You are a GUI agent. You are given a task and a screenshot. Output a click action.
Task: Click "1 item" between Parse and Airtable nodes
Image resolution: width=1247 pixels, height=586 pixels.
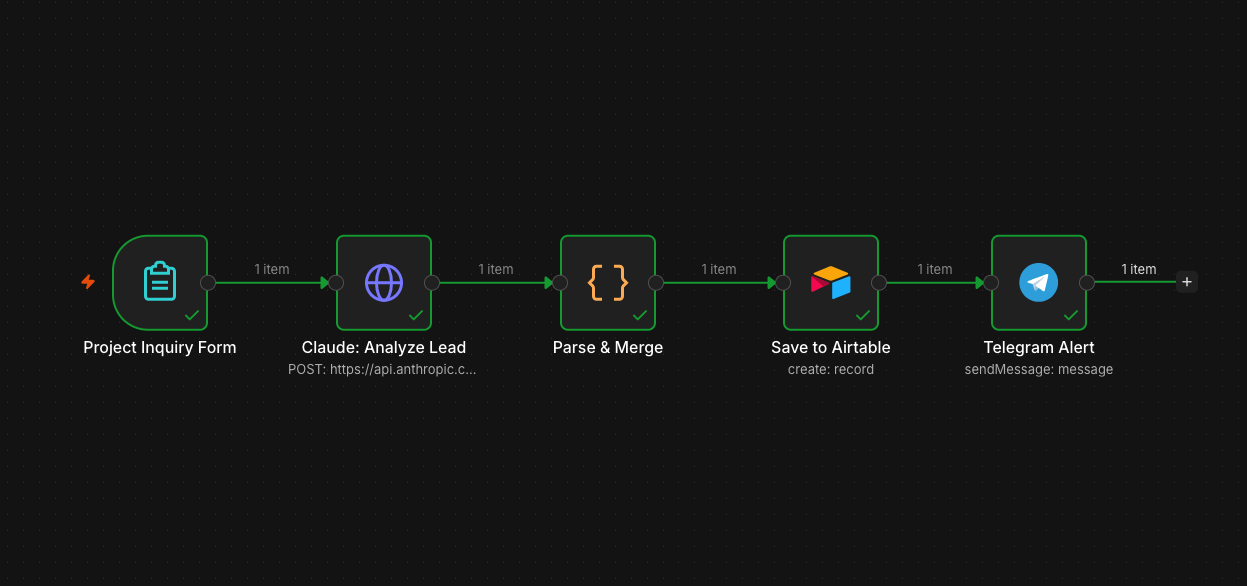pos(719,269)
